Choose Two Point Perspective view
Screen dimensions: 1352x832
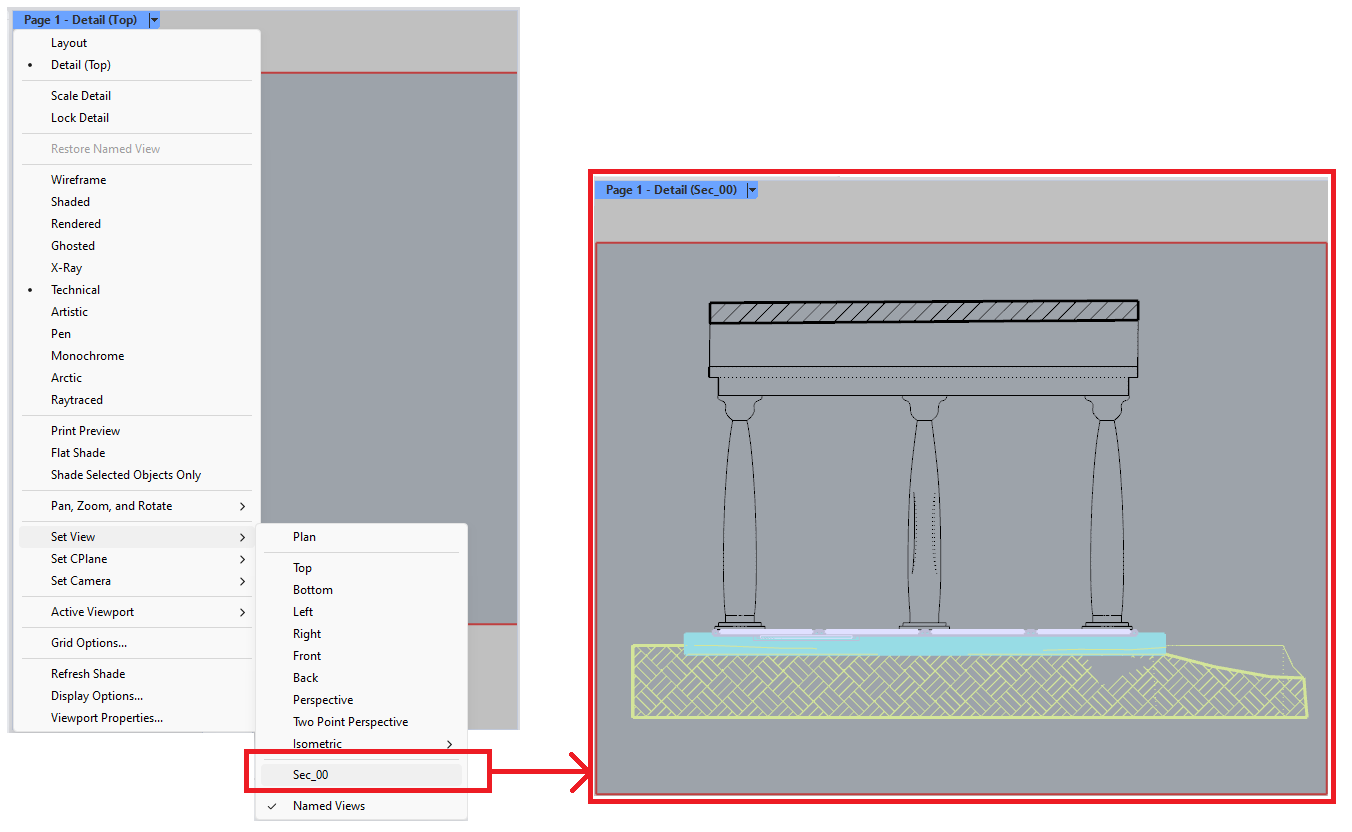(350, 721)
